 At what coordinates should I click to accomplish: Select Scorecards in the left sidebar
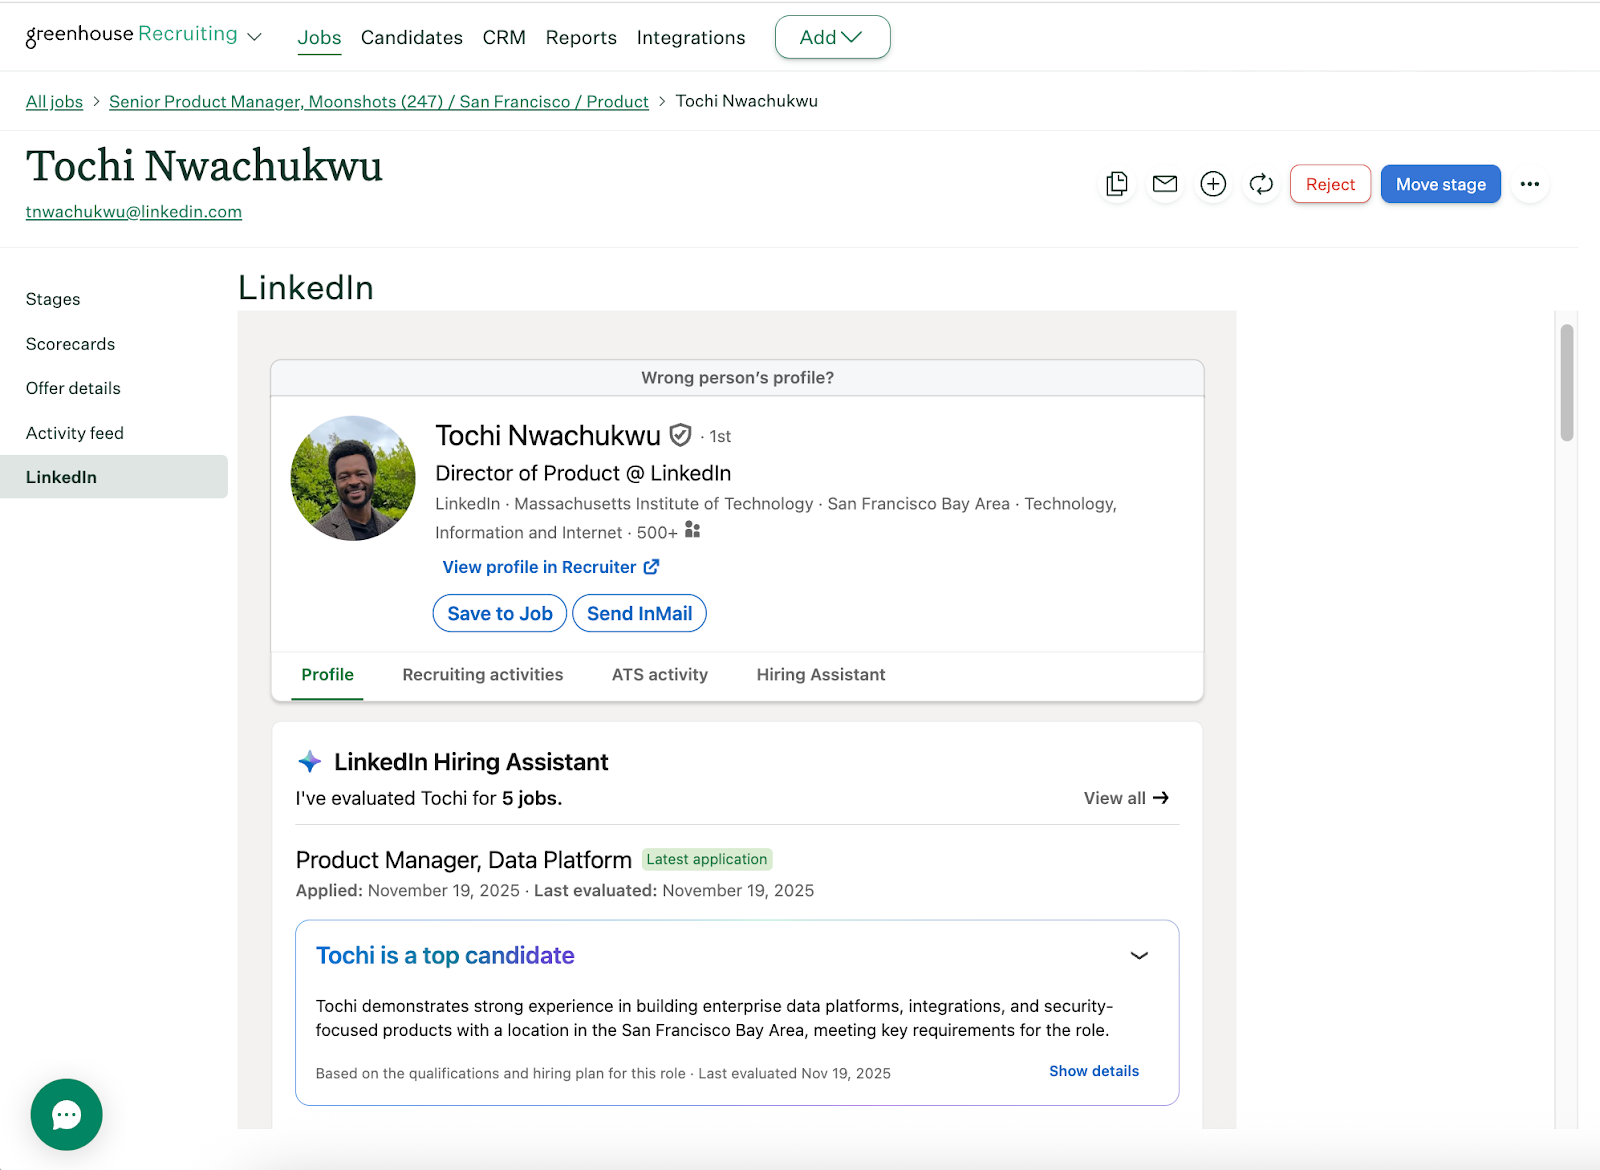point(70,344)
